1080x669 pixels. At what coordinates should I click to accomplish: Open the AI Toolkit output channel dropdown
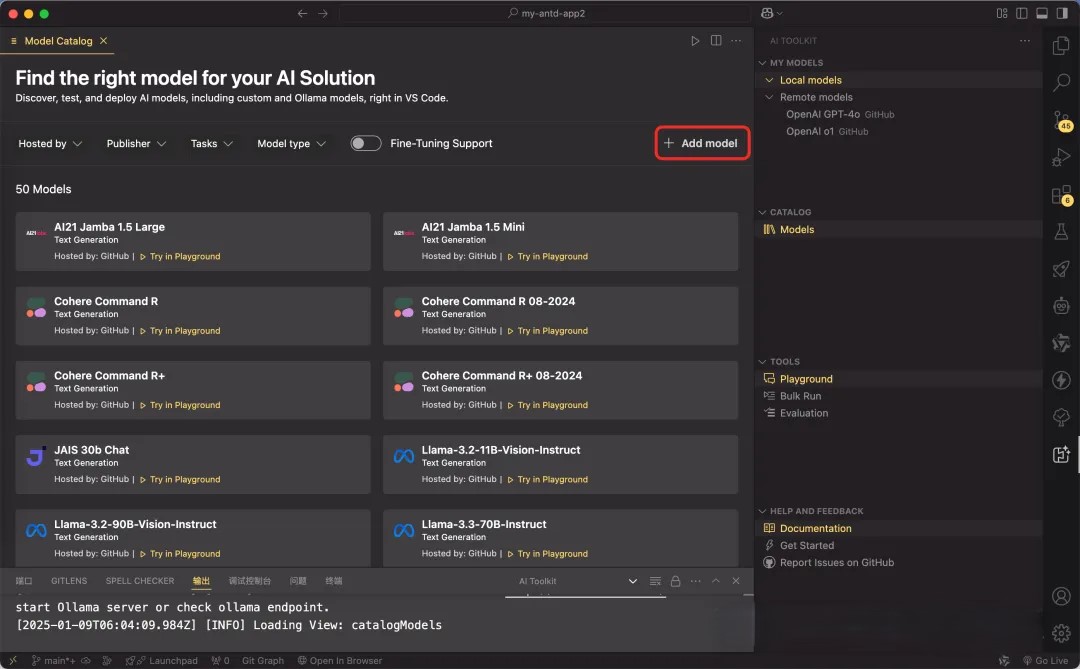[578, 581]
